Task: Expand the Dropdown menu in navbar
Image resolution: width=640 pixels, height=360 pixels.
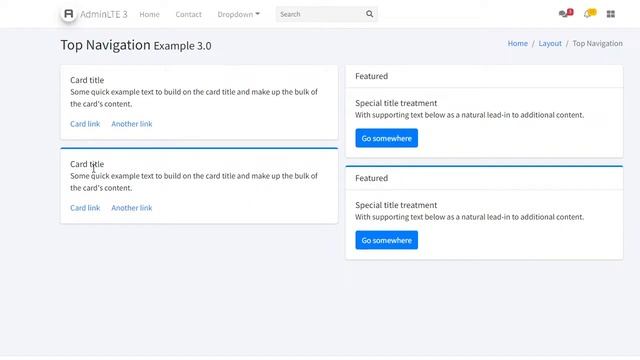Action: (x=238, y=14)
